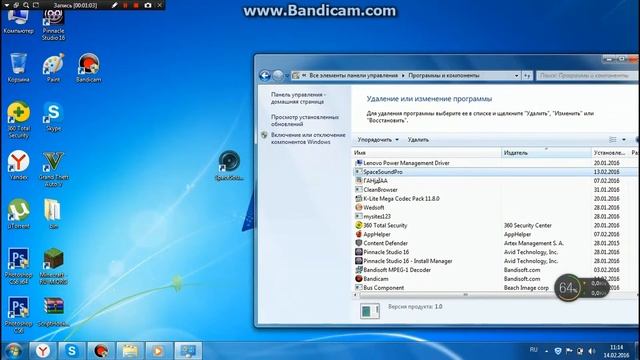
Task: Click the RU language indicator
Action: point(533,350)
